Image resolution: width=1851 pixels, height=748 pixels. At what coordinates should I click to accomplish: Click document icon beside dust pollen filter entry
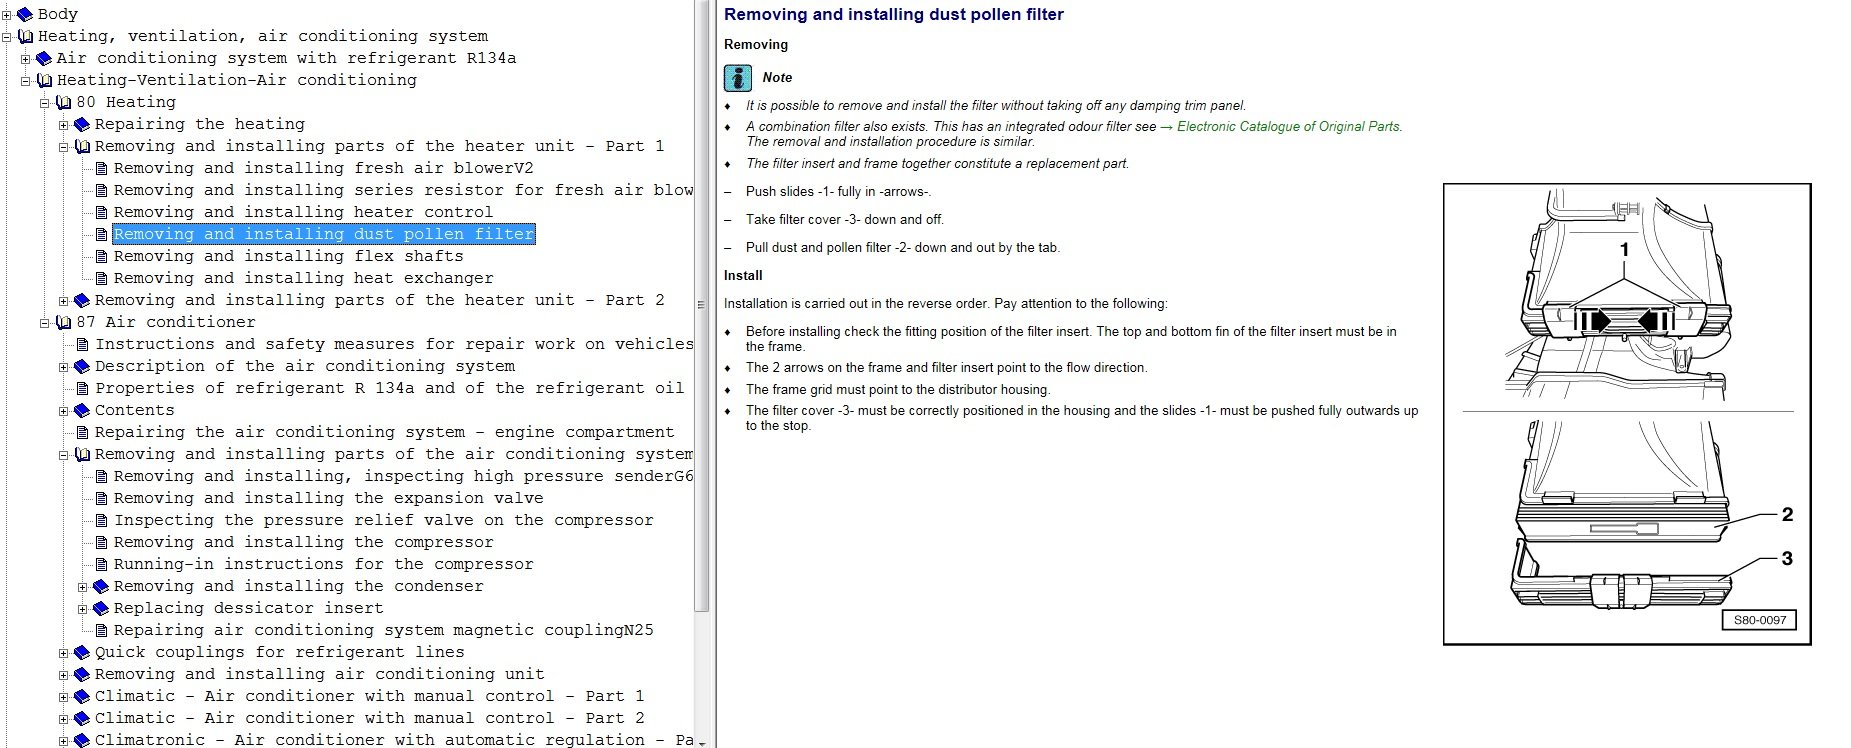[x=101, y=235]
